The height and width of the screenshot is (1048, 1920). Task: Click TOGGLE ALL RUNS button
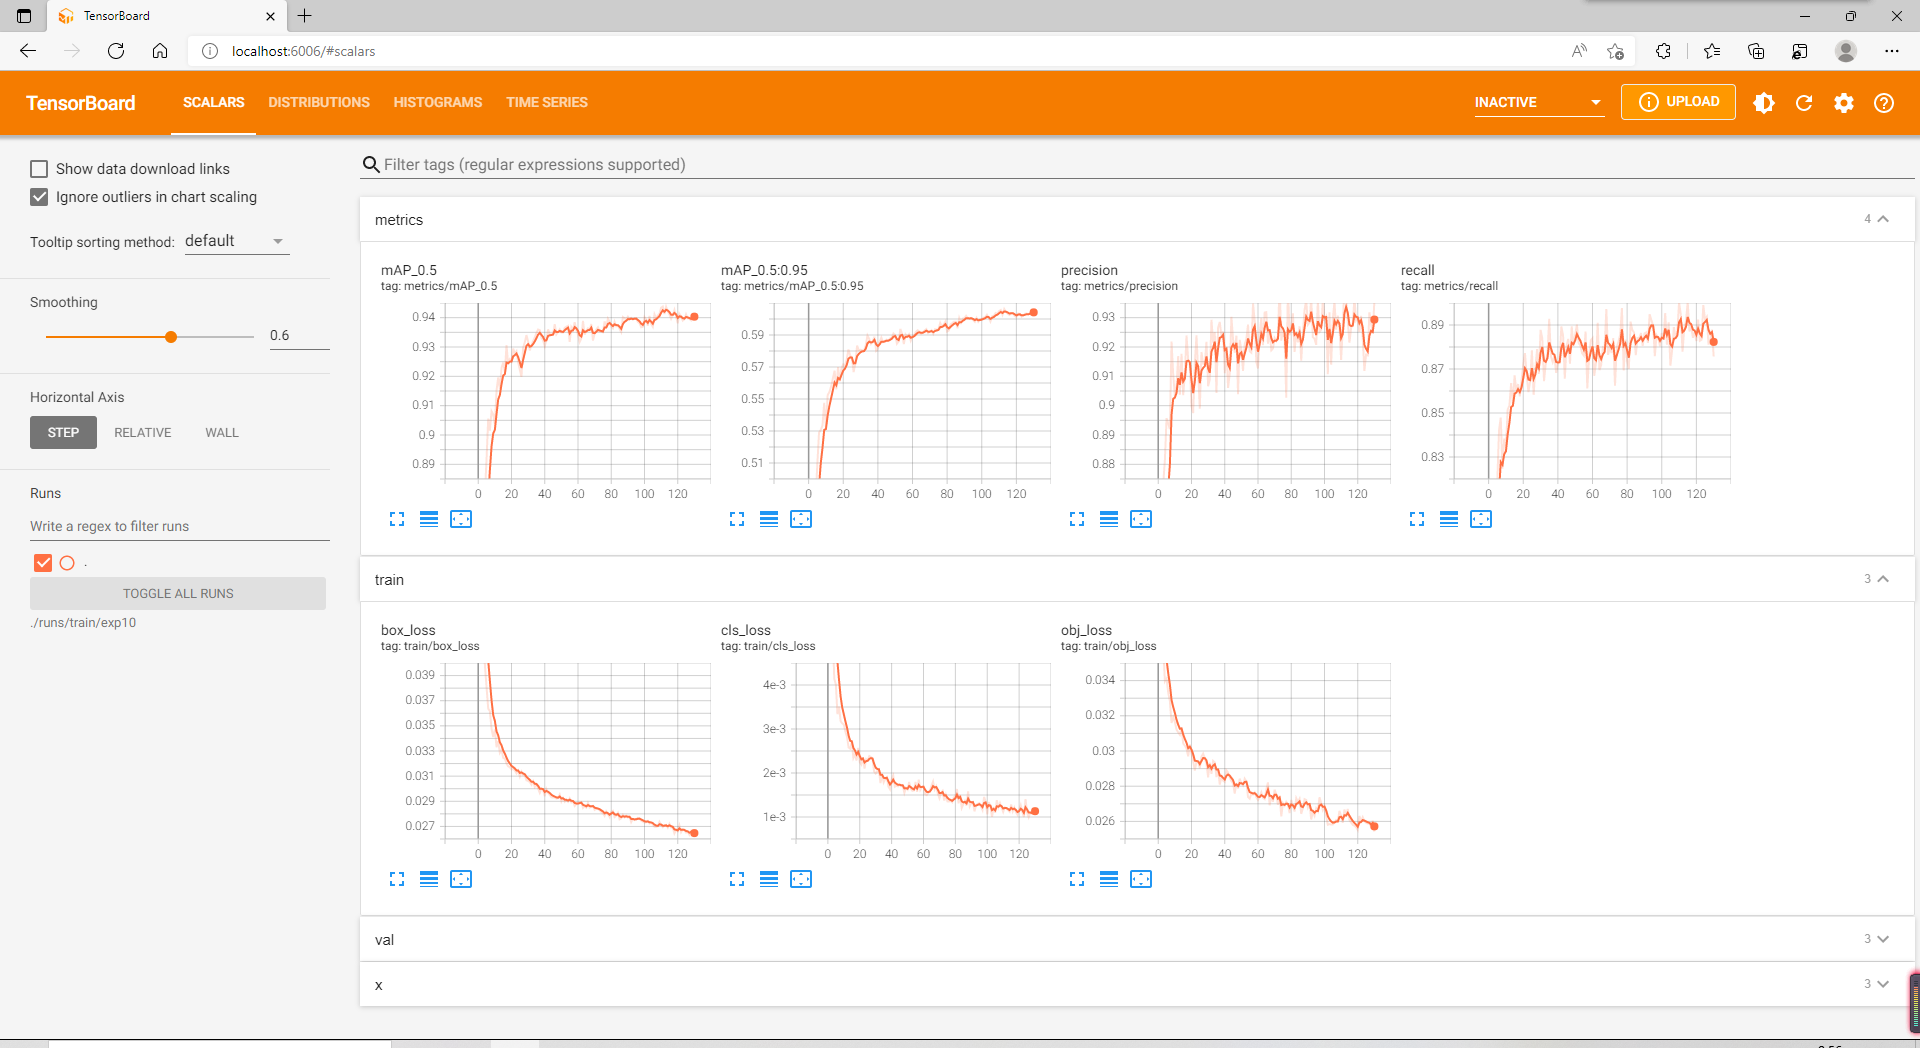(x=178, y=594)
